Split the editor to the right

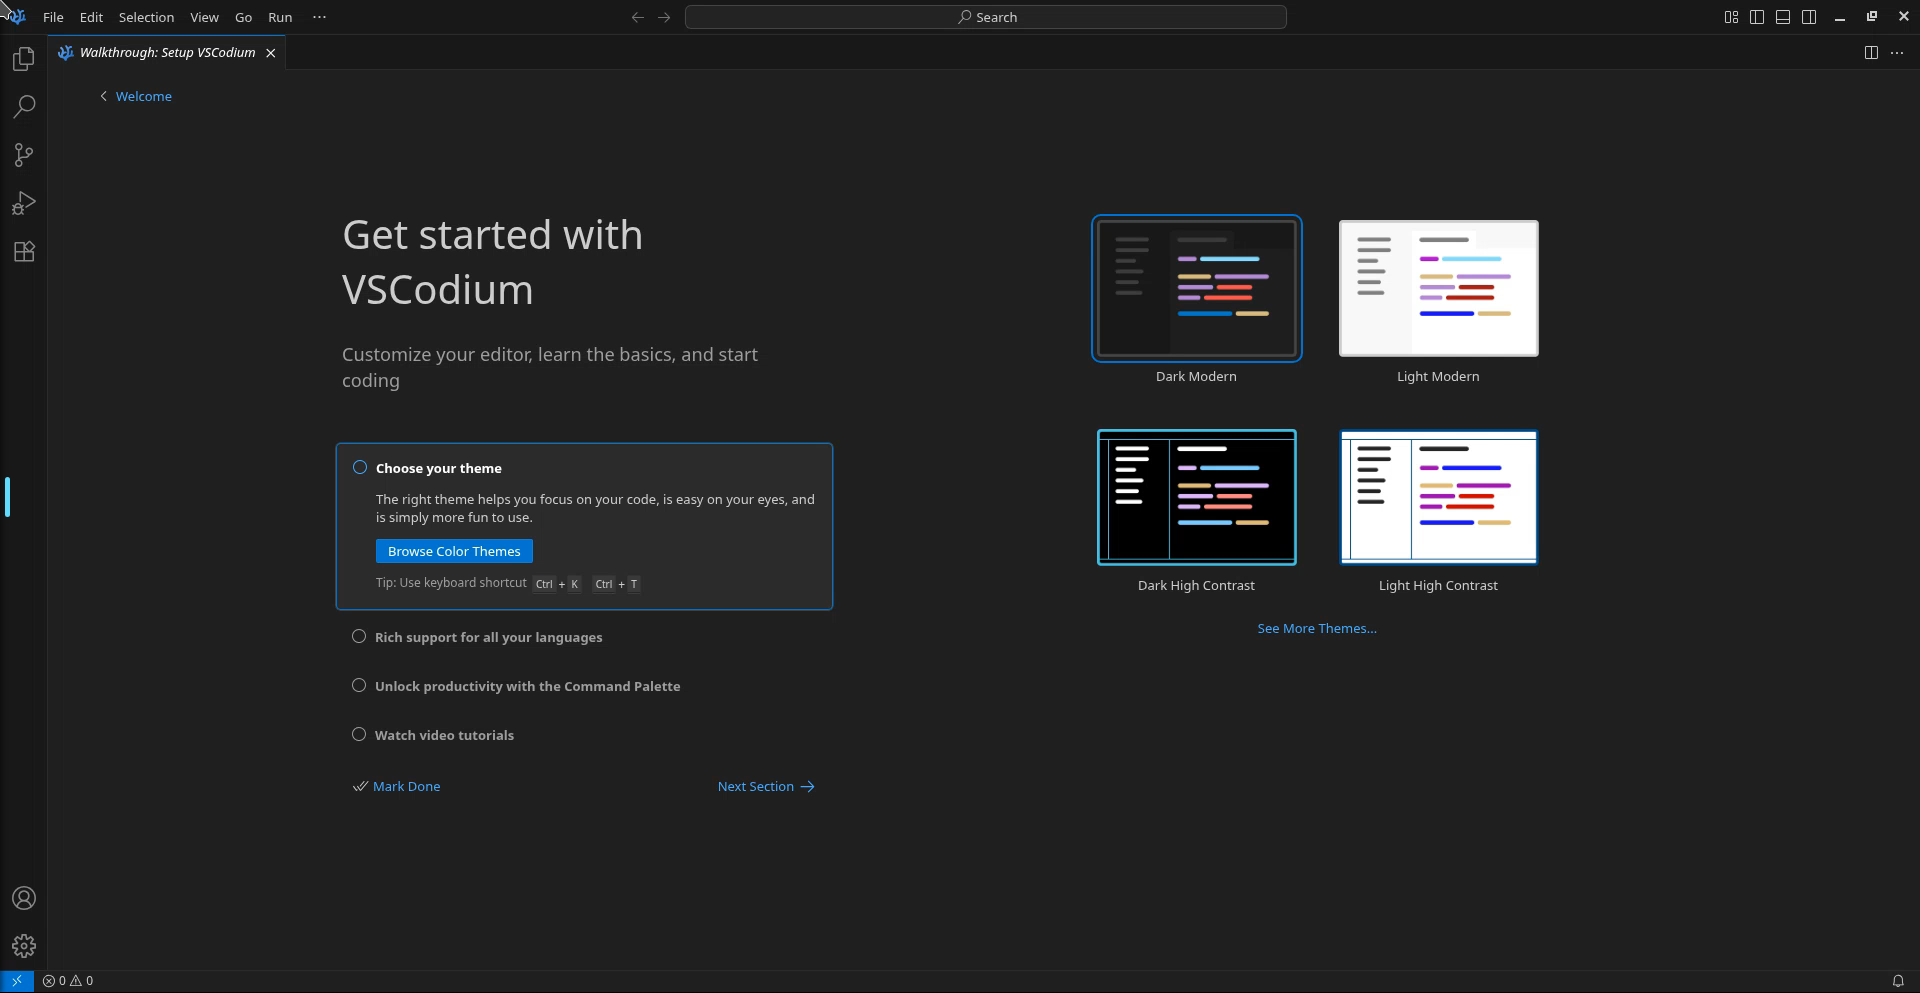(x=1871, y=53)
